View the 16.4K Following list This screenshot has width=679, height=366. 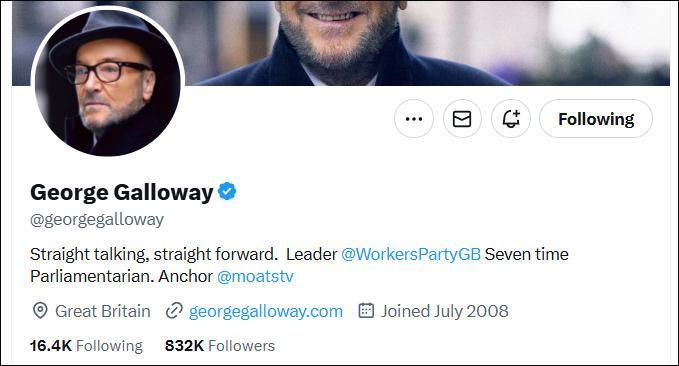tap(86, 346)
